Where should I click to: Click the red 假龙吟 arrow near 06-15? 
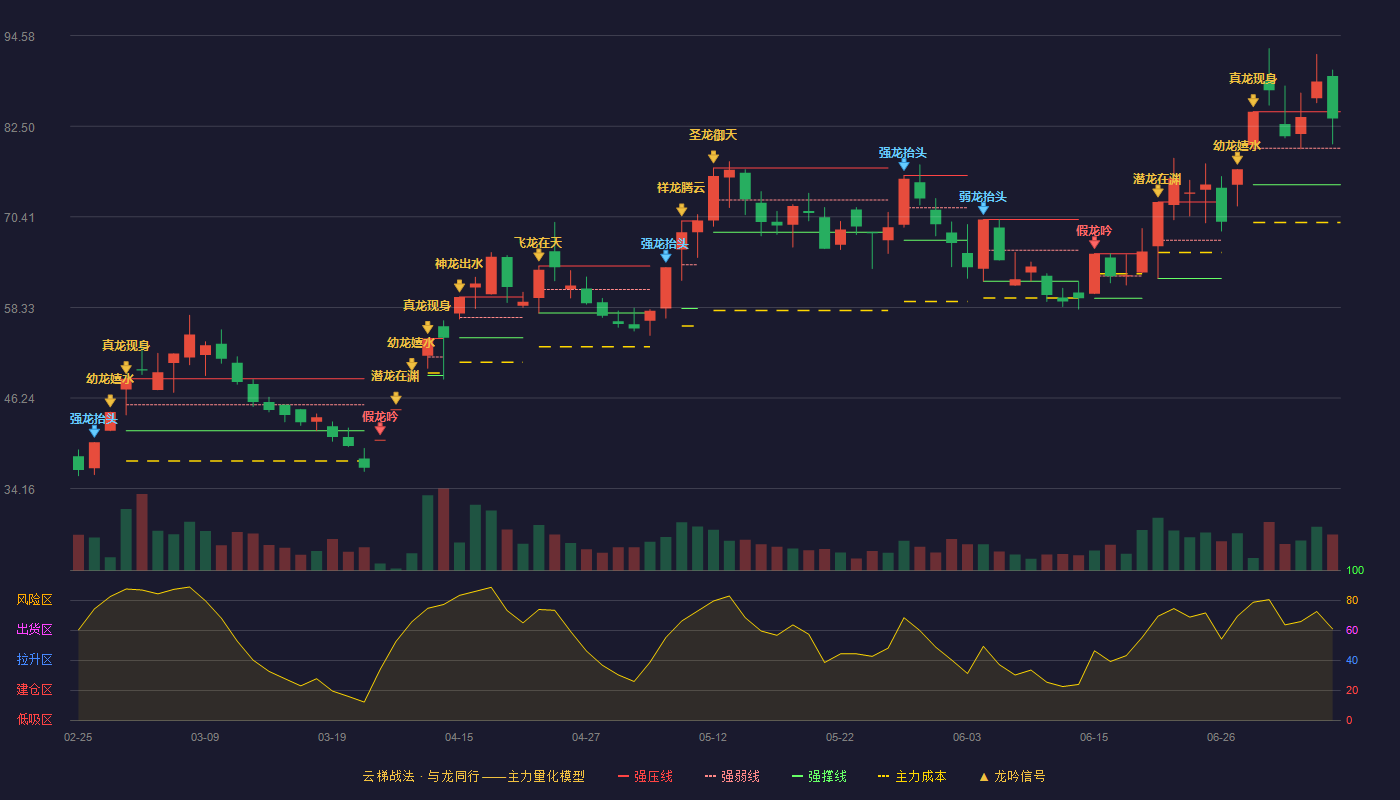point(1094,242)
